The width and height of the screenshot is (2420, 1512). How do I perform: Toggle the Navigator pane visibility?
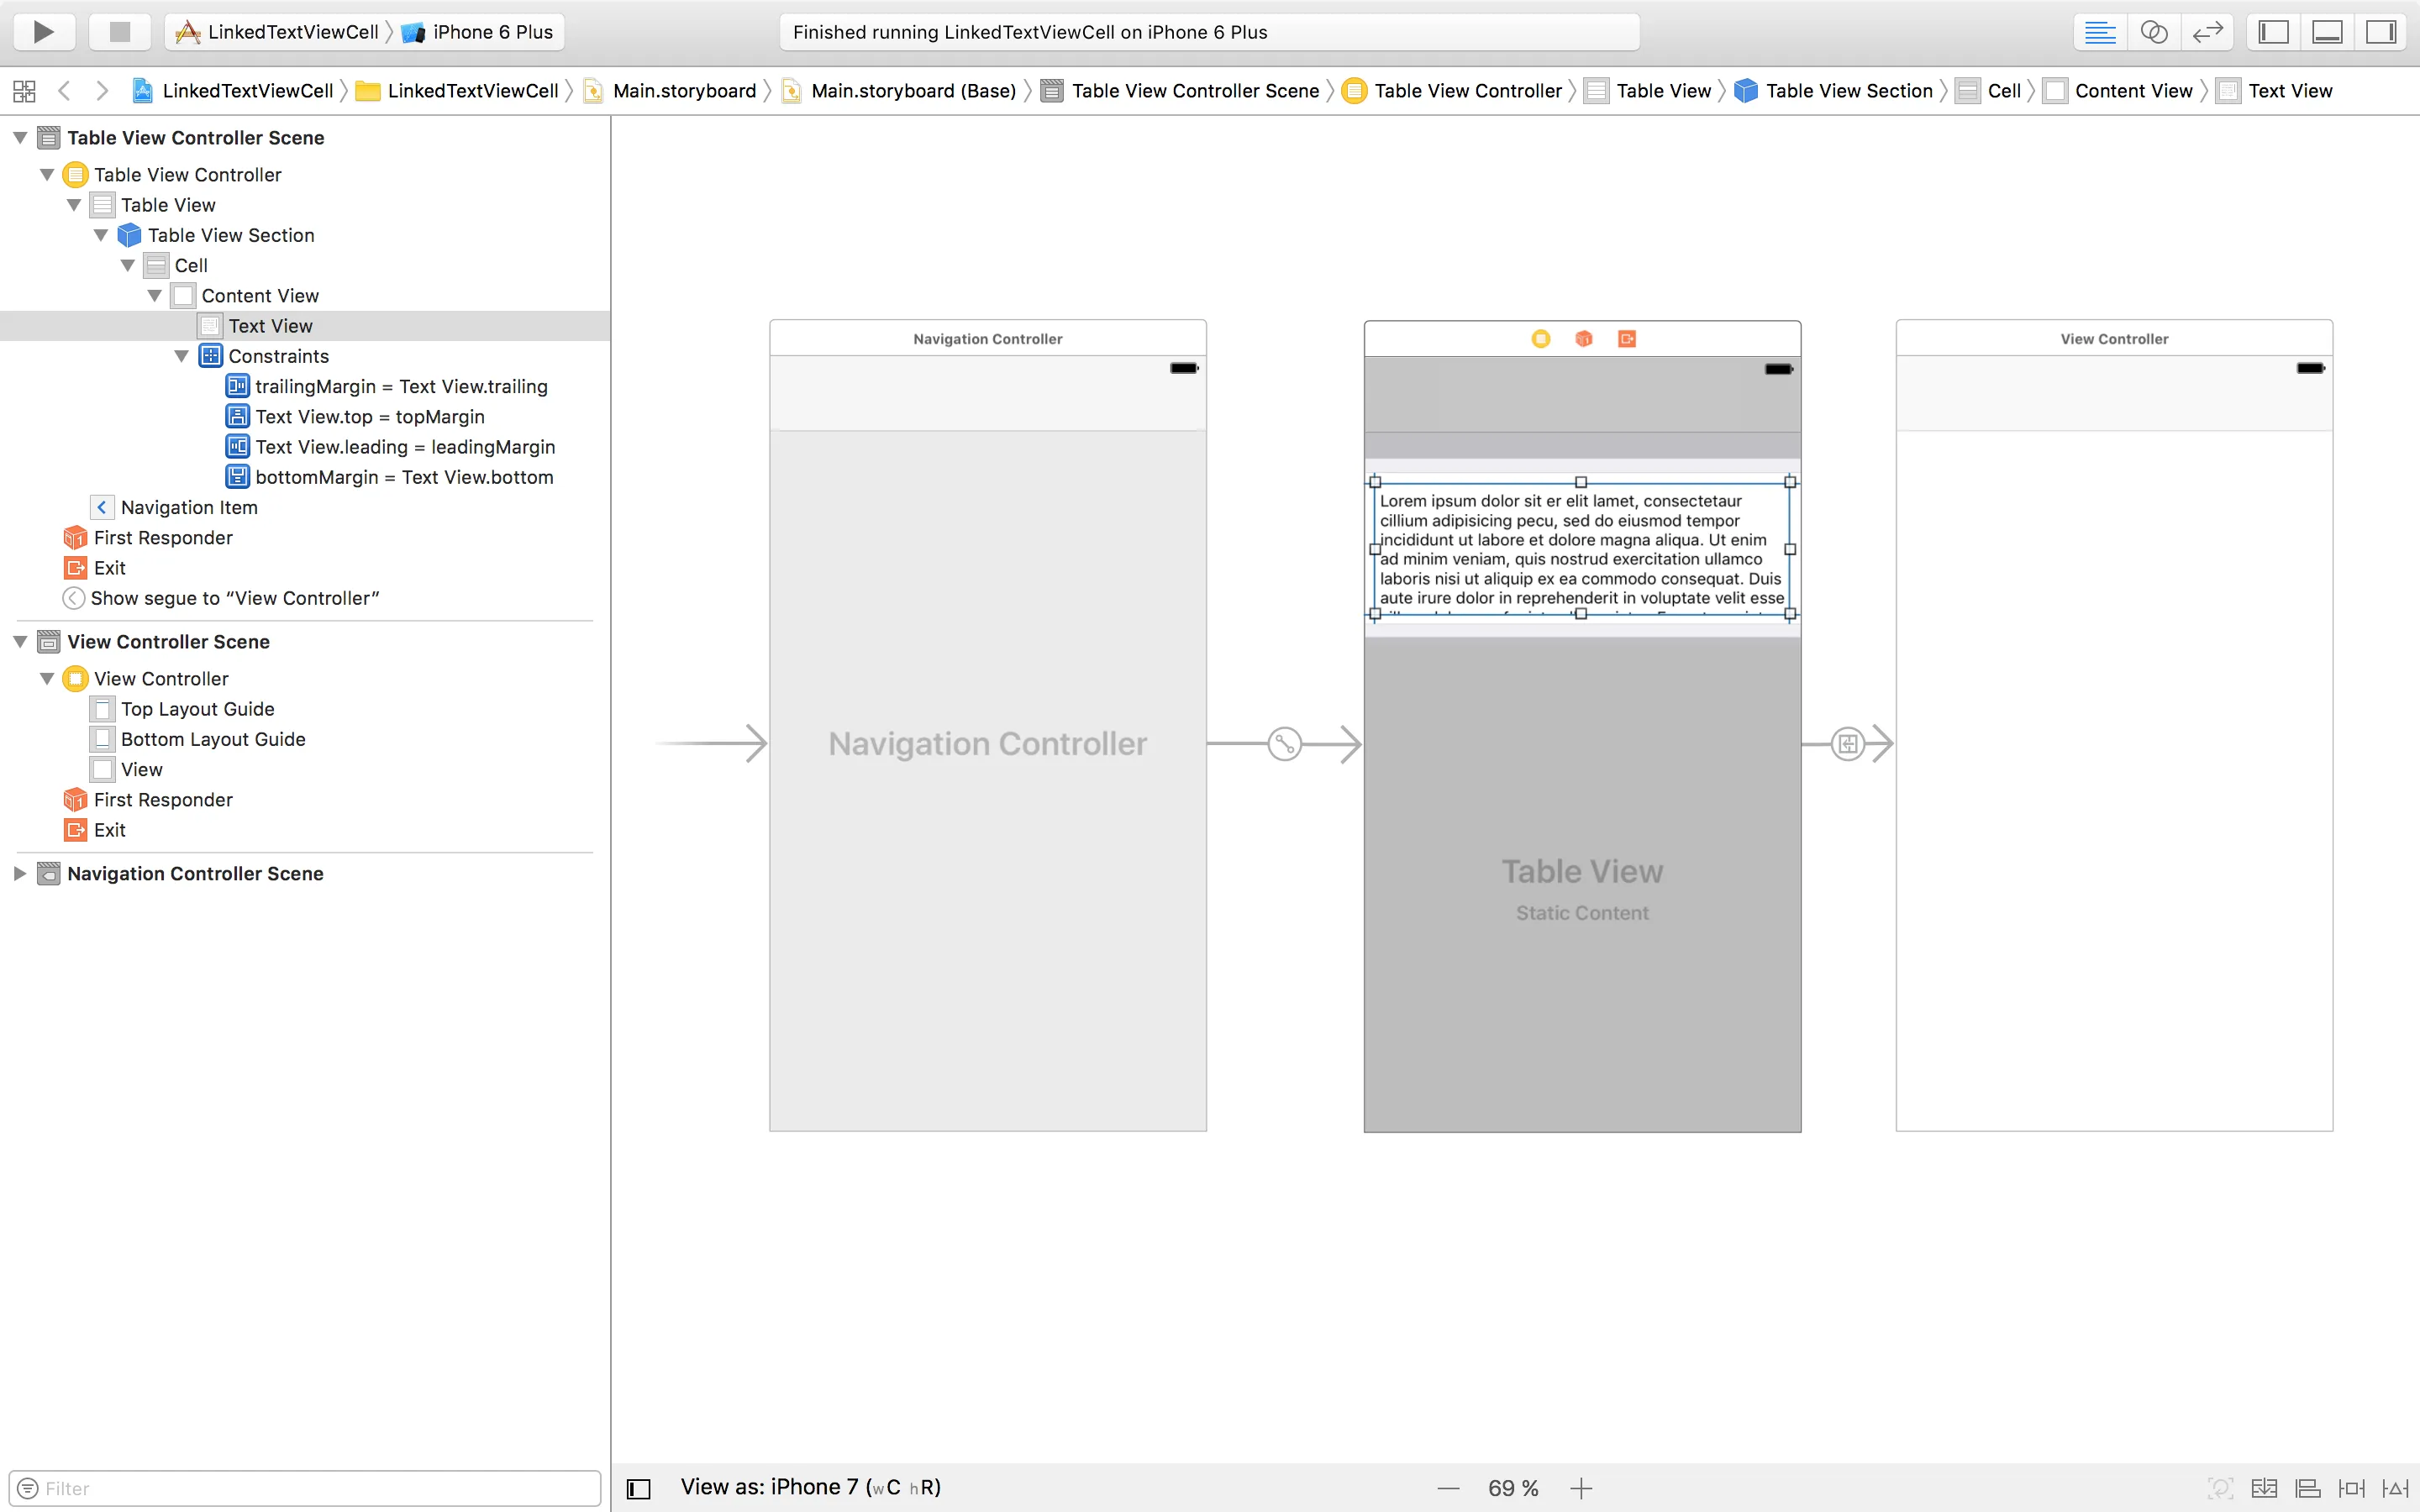[2273, 32]
